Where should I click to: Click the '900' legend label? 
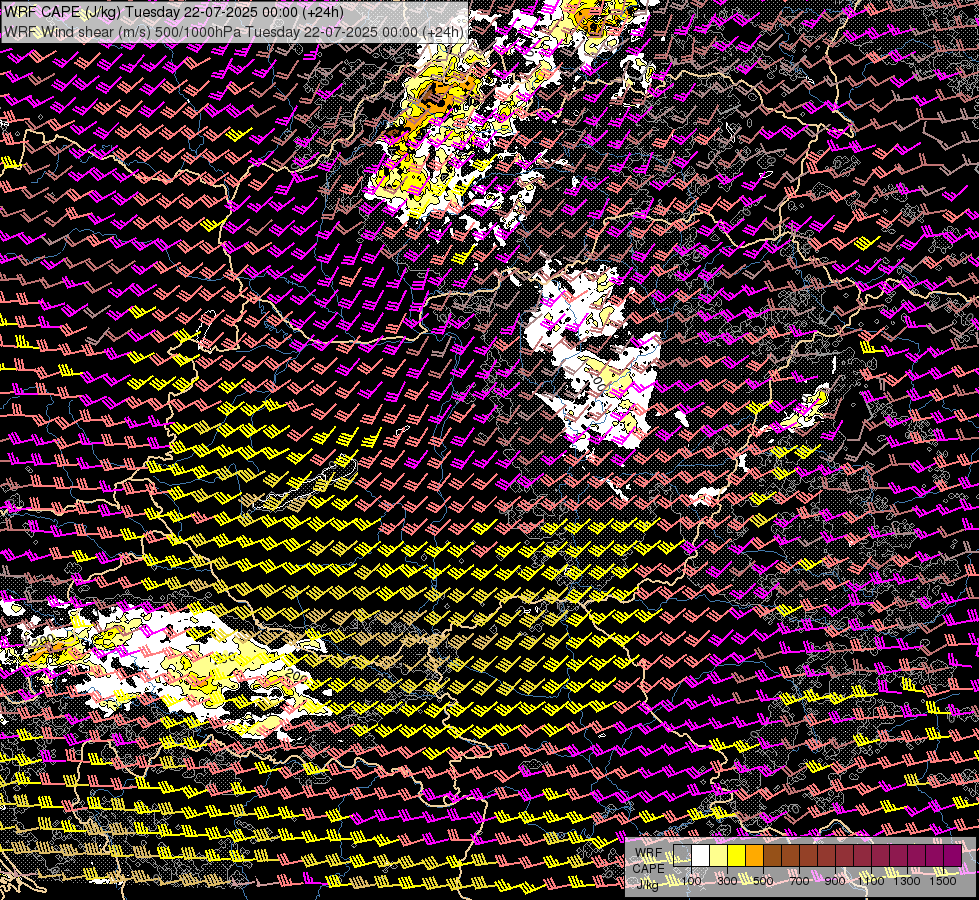pyautogui.click(x=835, y=881)
